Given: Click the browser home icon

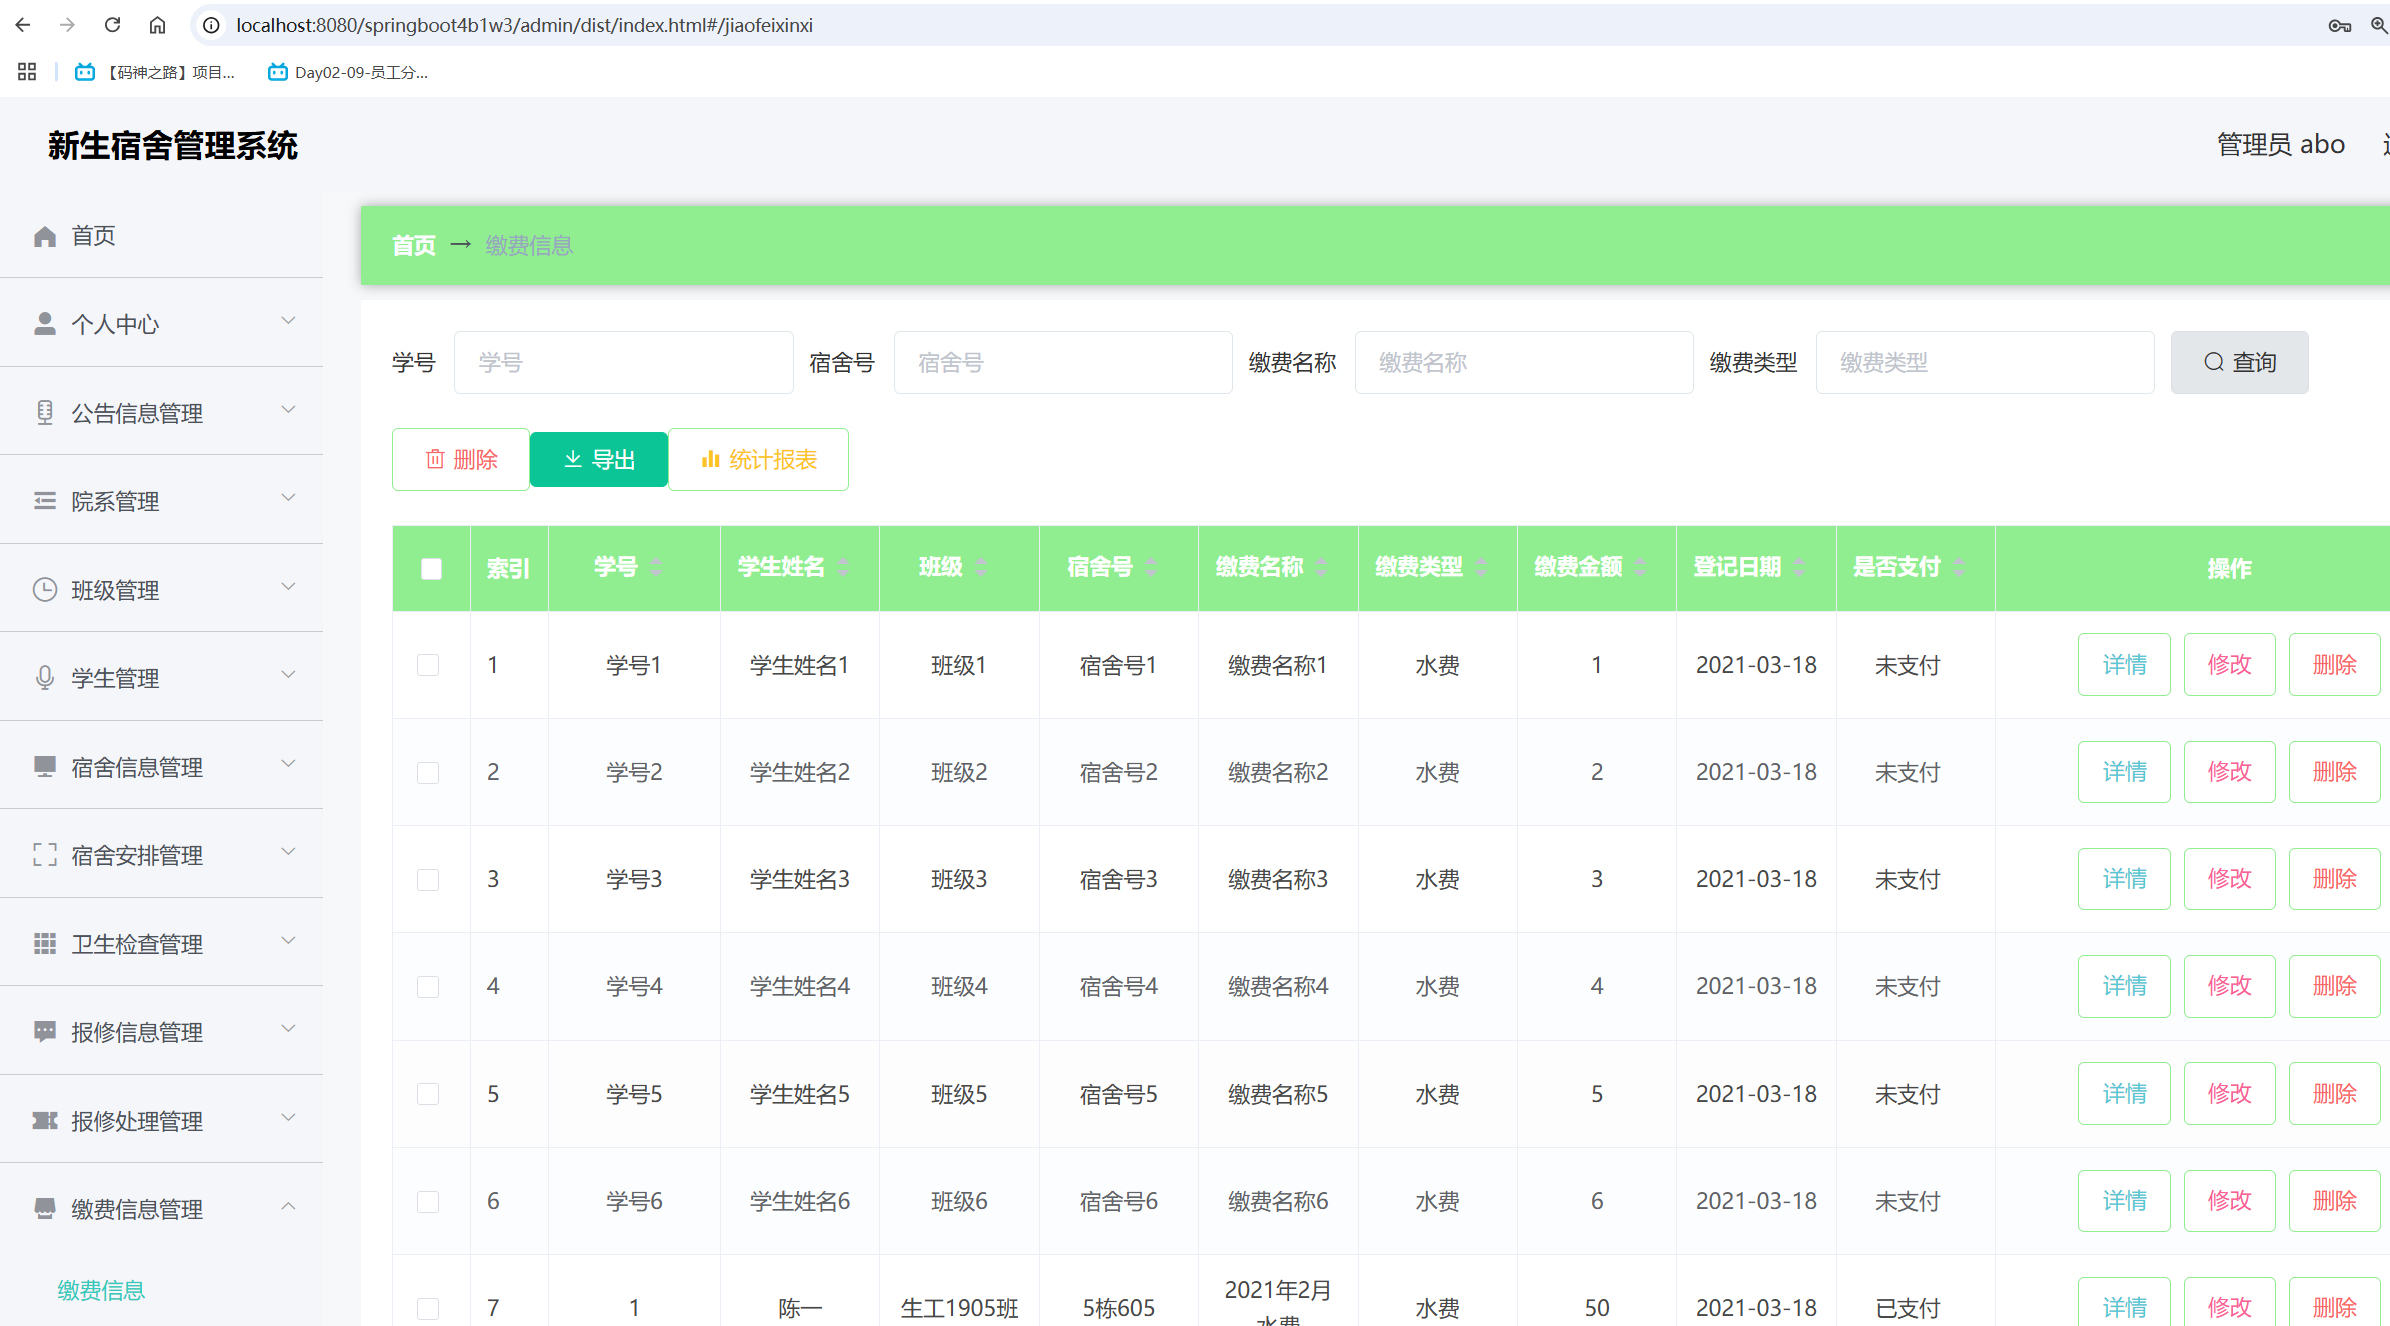Looking at the screenshot, I should pos(157,25).
